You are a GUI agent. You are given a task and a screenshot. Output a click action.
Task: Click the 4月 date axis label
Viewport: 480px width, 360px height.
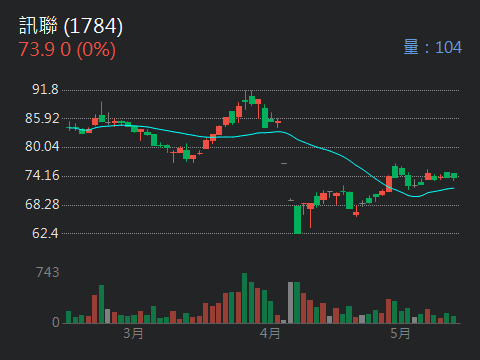click(270, 333)
